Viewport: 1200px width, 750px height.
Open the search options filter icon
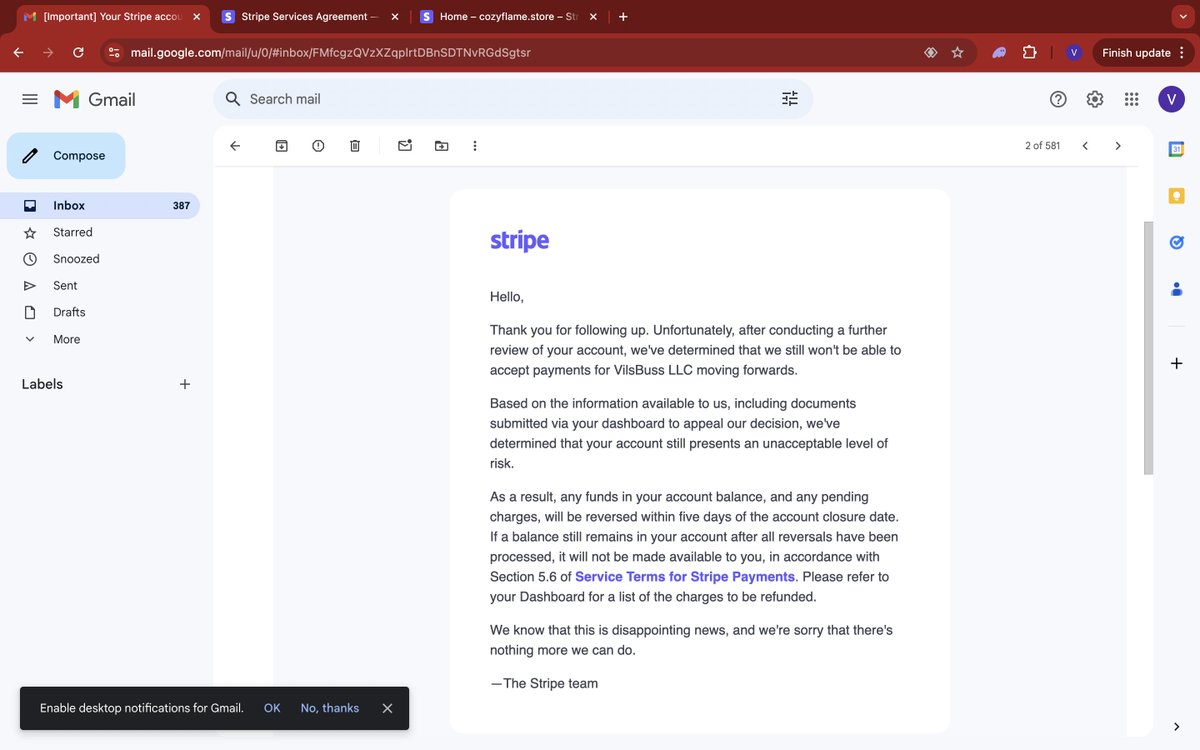790,99
